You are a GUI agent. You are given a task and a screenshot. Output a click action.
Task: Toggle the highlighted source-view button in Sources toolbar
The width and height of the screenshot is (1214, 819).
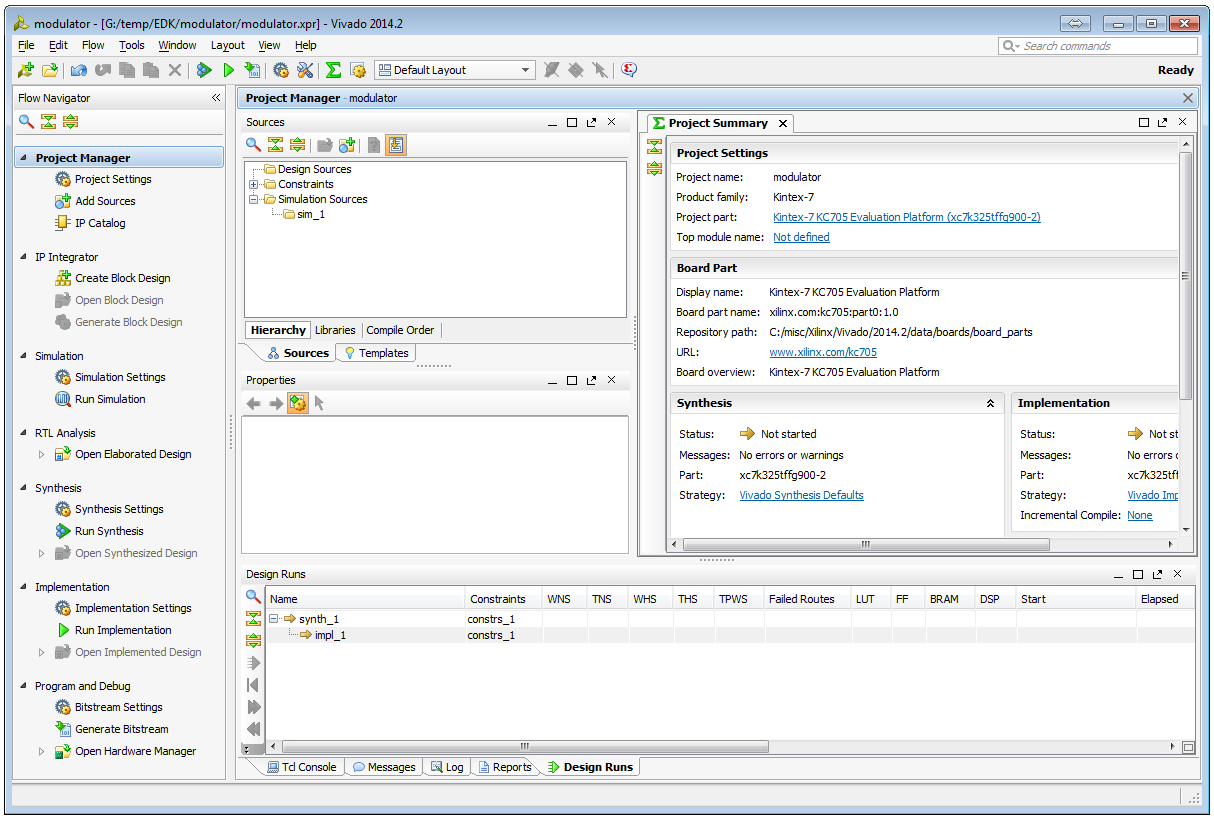(396, 145)
